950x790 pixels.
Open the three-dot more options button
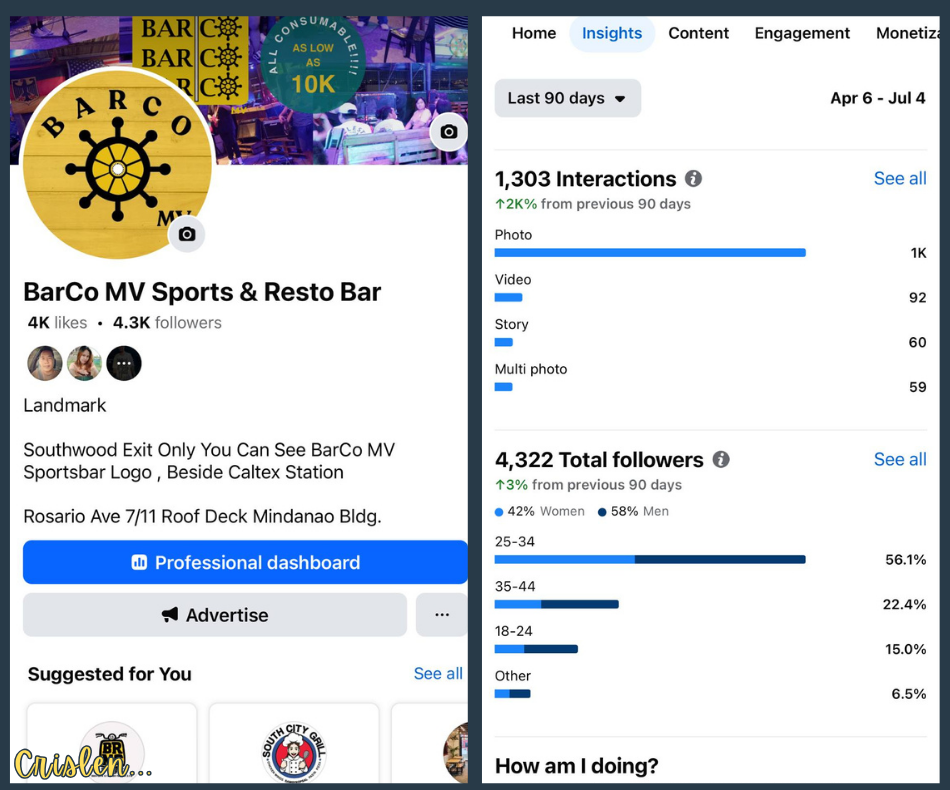[x=442, y=615]
